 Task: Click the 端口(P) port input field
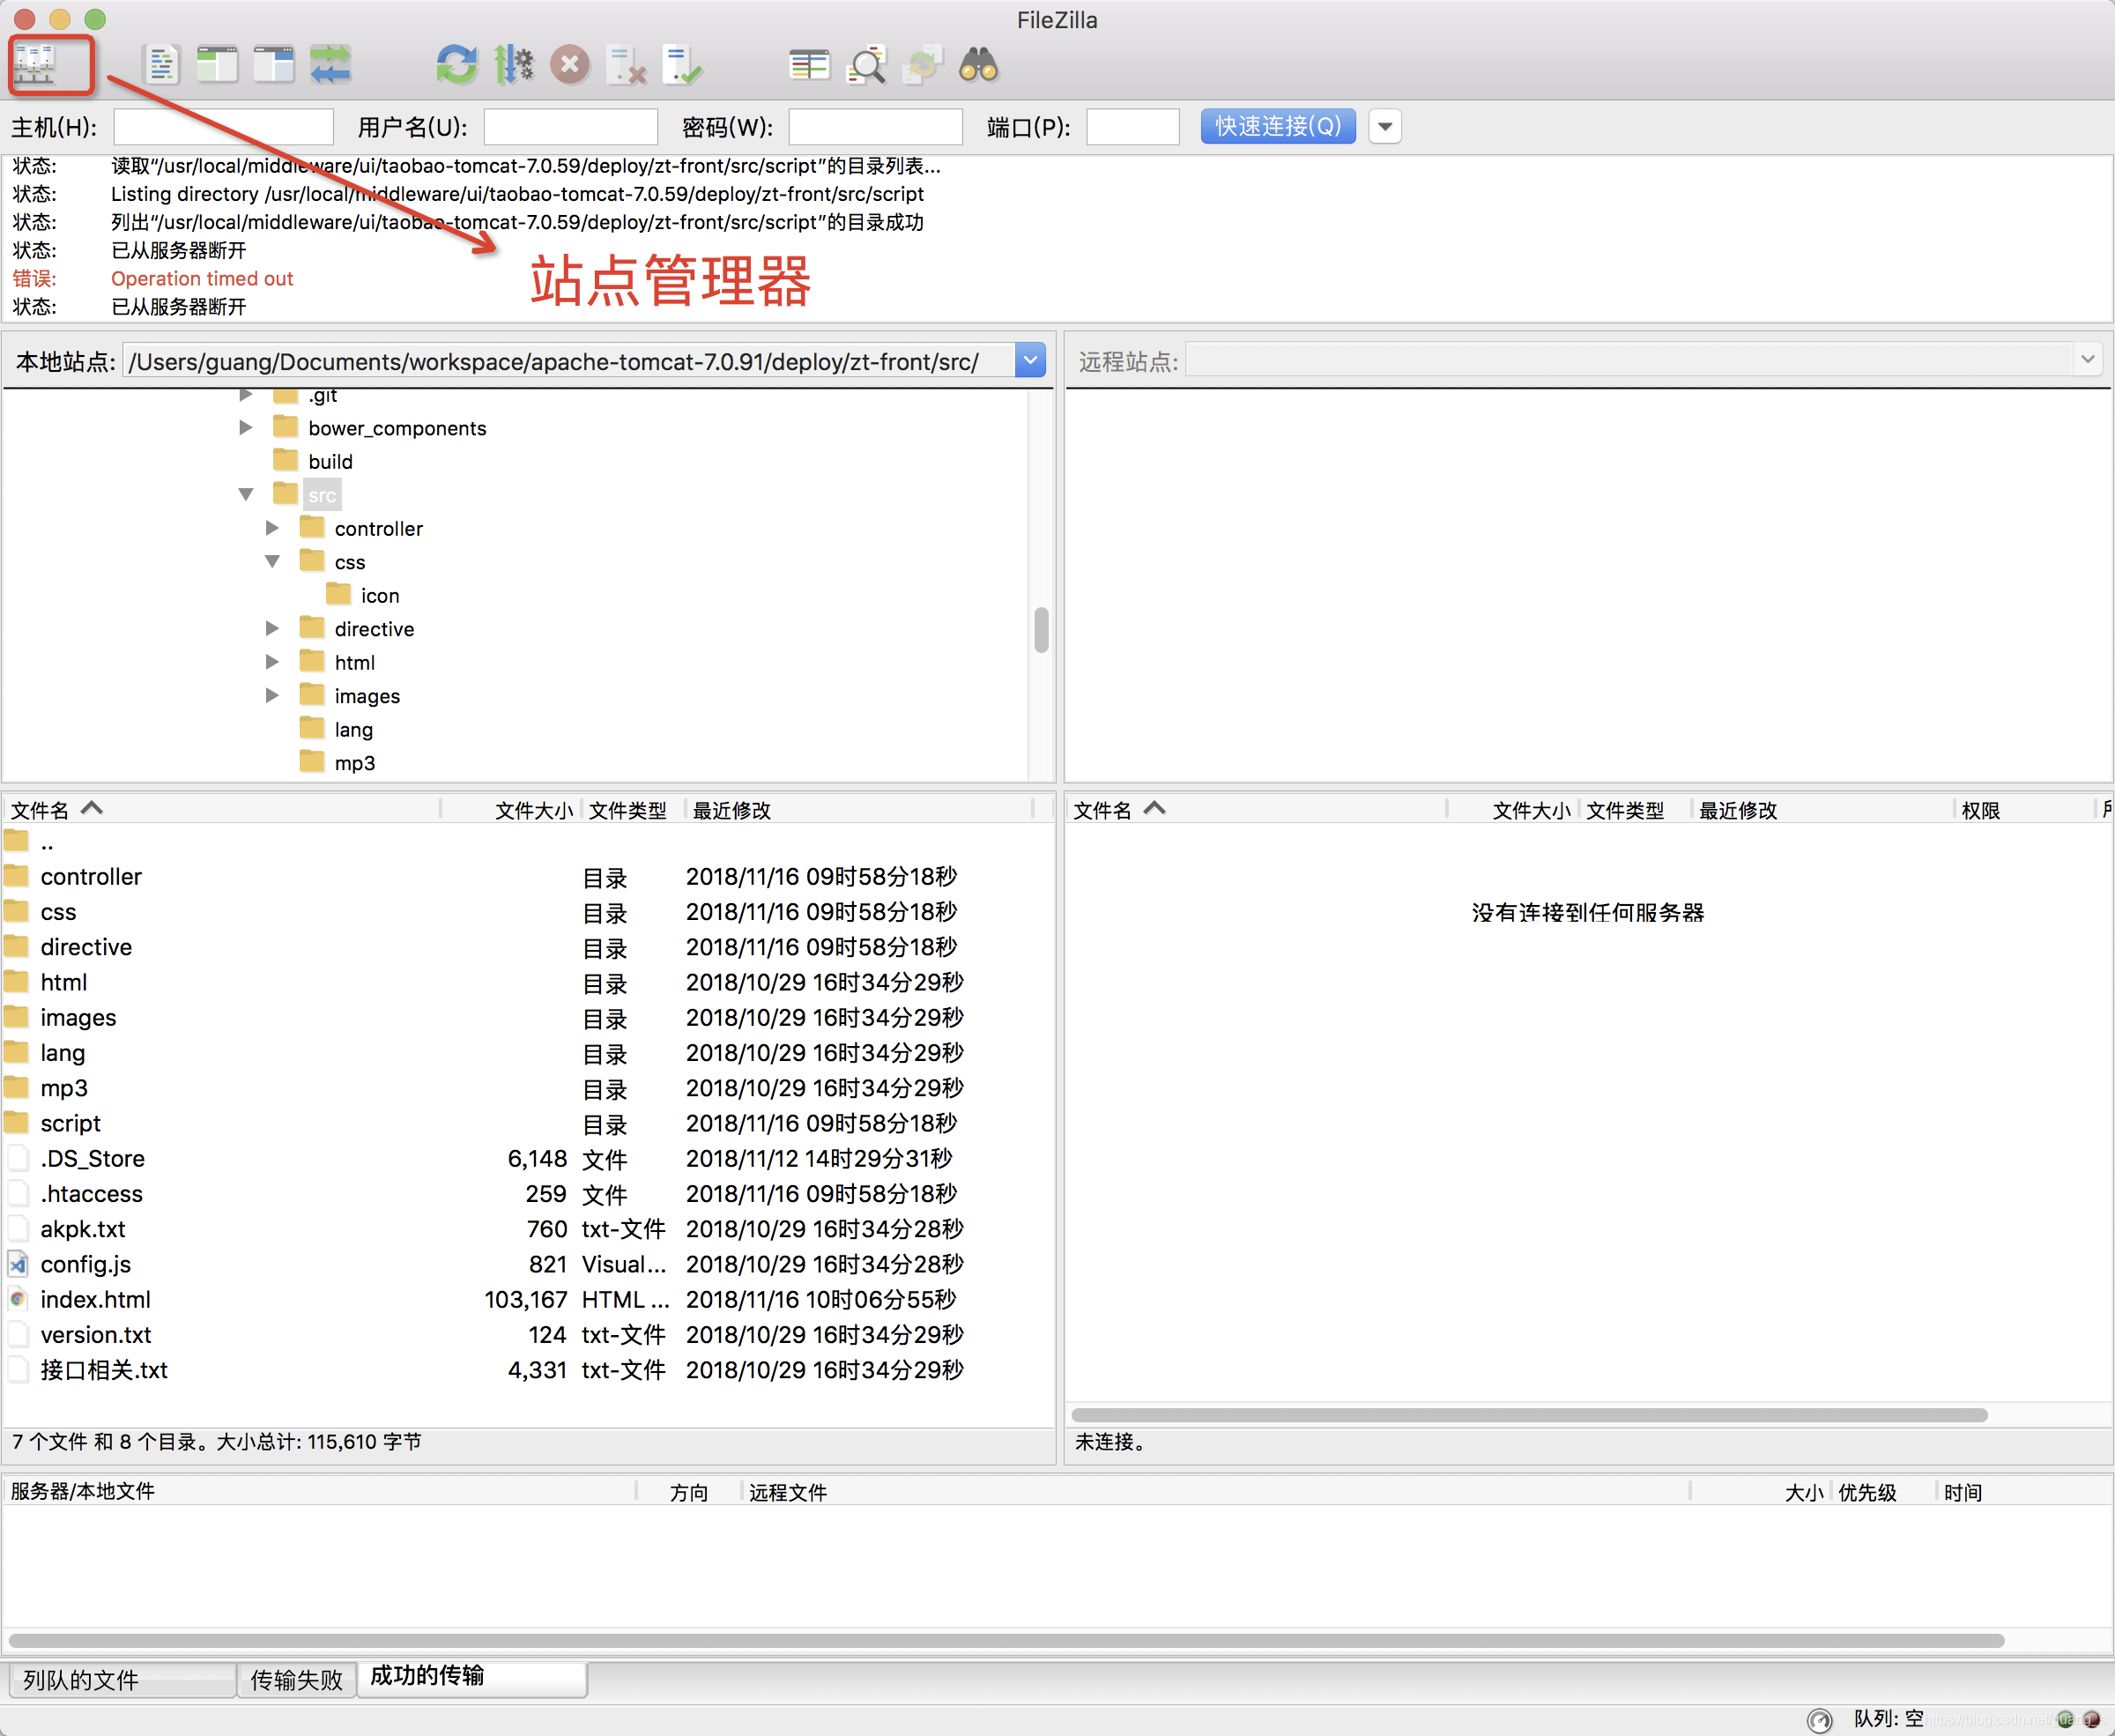click(x=1132, y=126)
